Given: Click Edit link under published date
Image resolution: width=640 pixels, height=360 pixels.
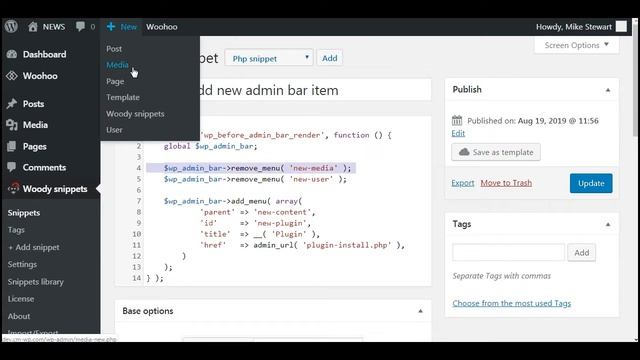Looking at the screenshot, I should (458, 133).
